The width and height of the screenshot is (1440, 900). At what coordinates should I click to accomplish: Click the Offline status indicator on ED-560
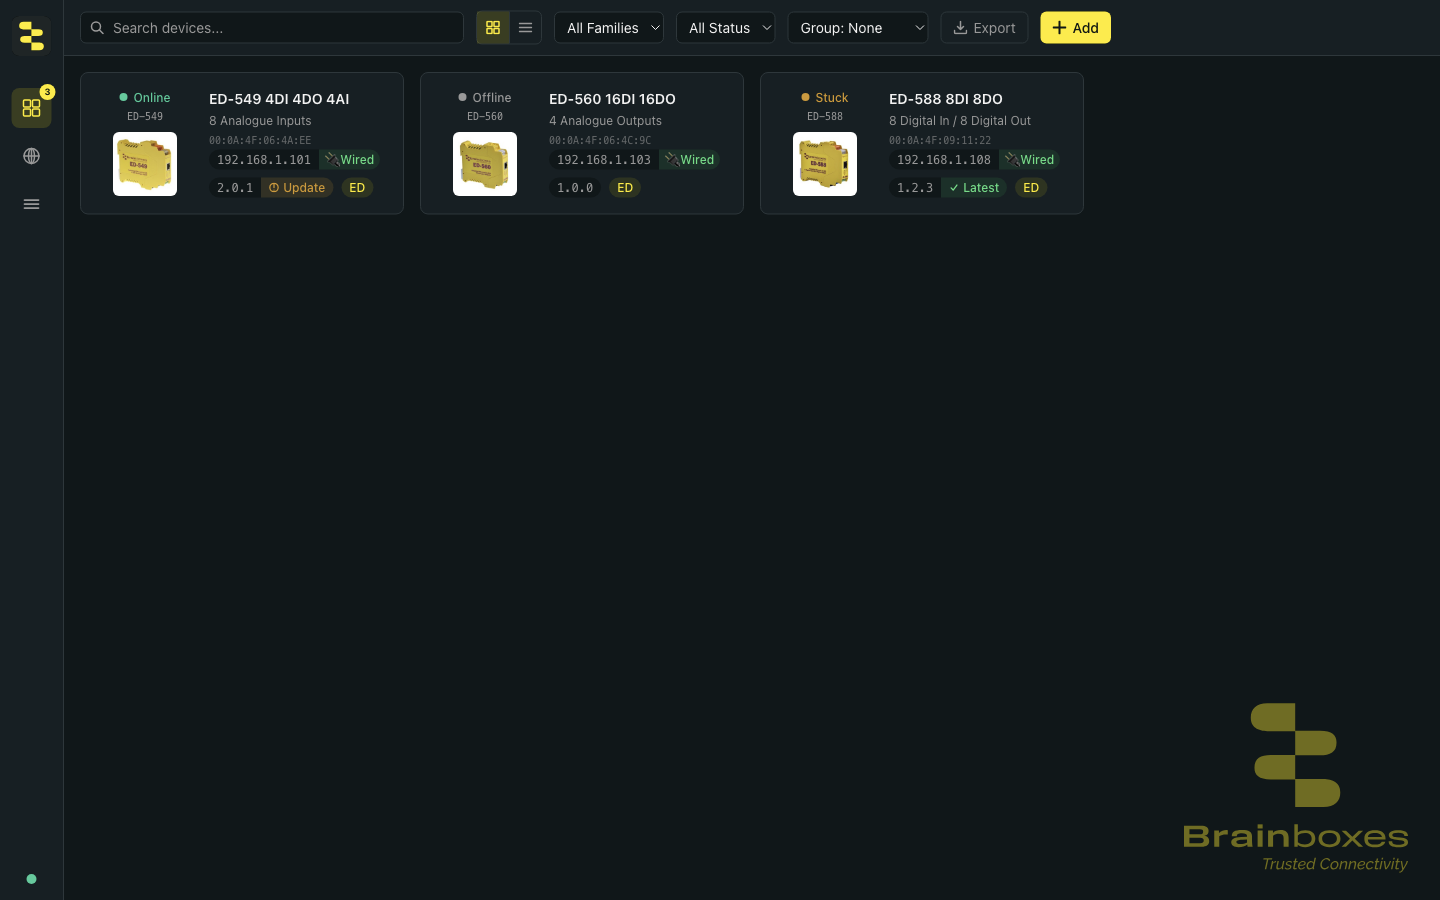pos(485,98)
